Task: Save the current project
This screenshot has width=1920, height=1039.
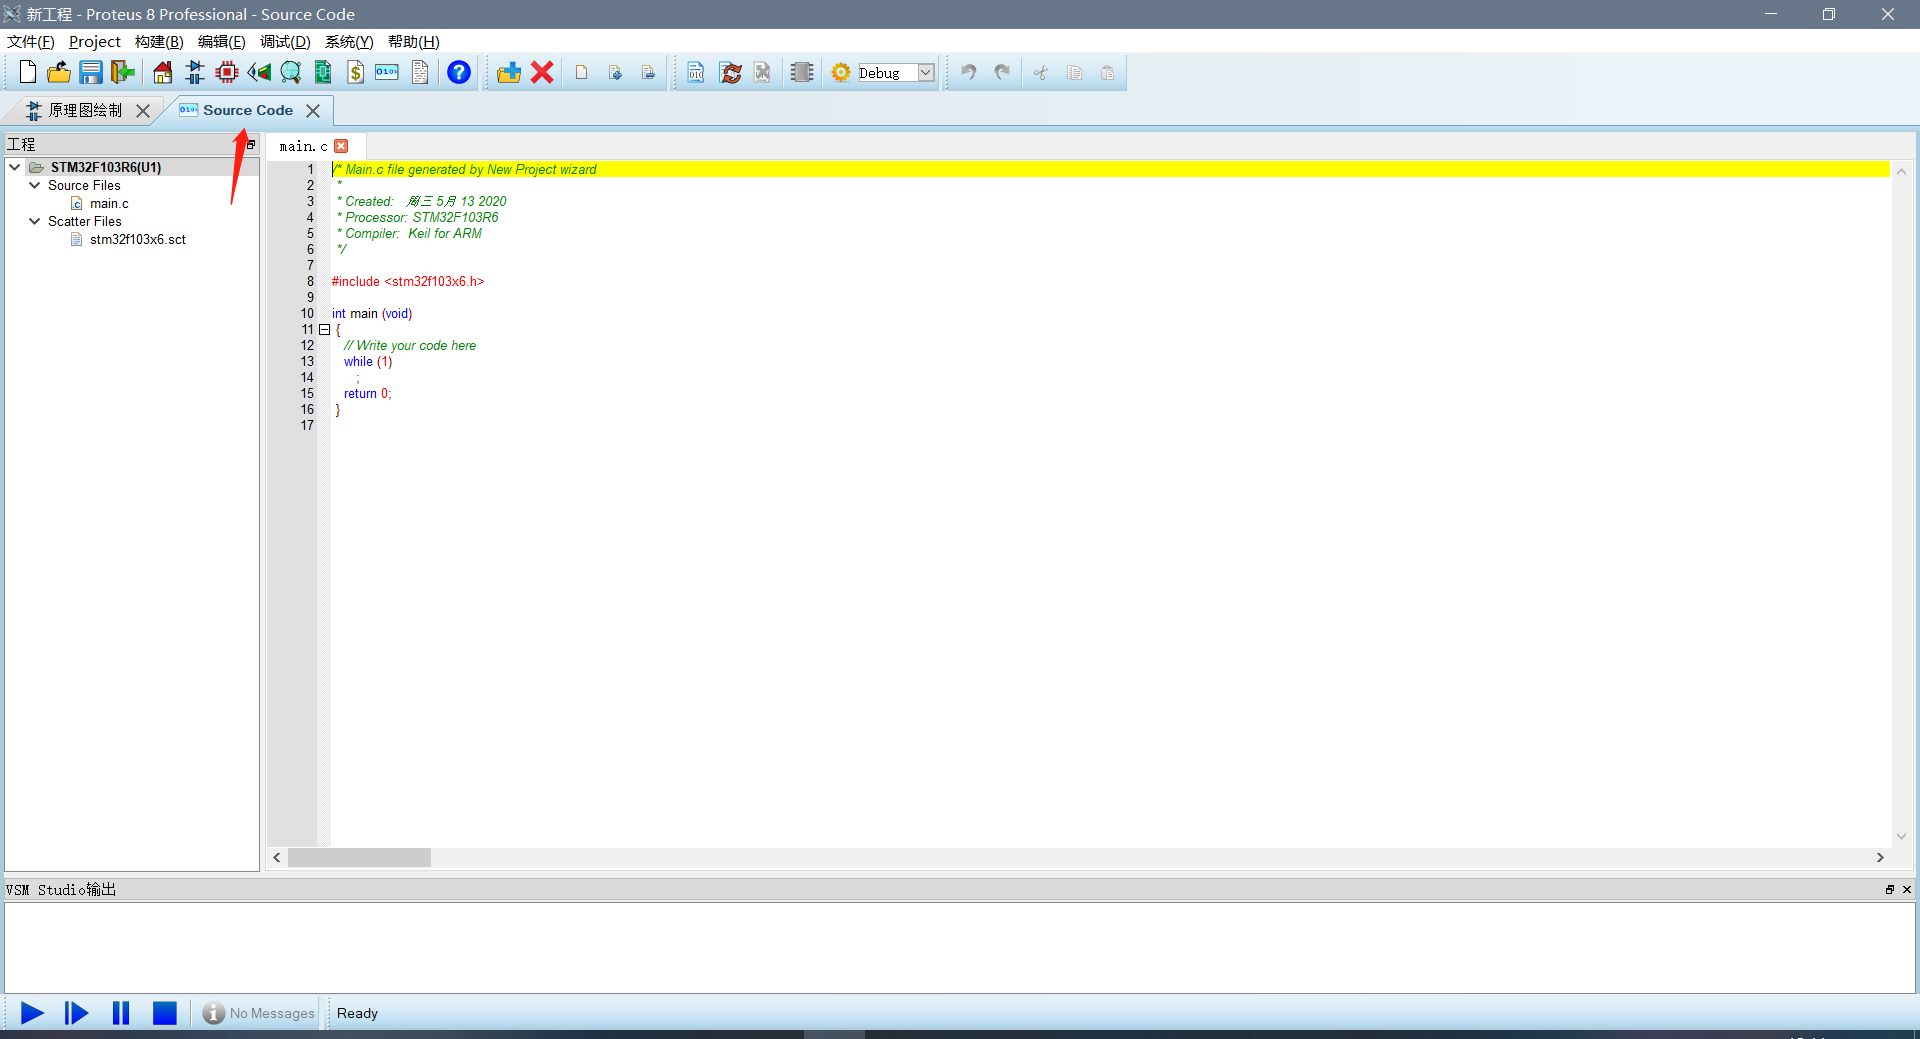Action: coord(91,72)
